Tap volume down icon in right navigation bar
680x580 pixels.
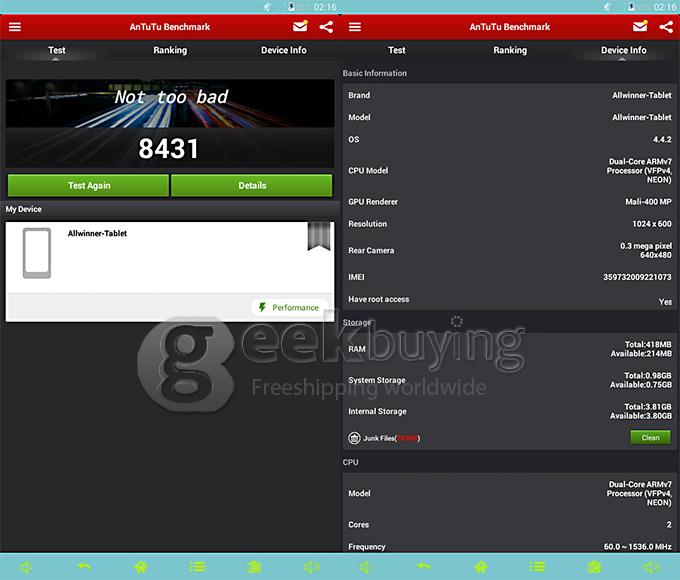click(366, 567)
